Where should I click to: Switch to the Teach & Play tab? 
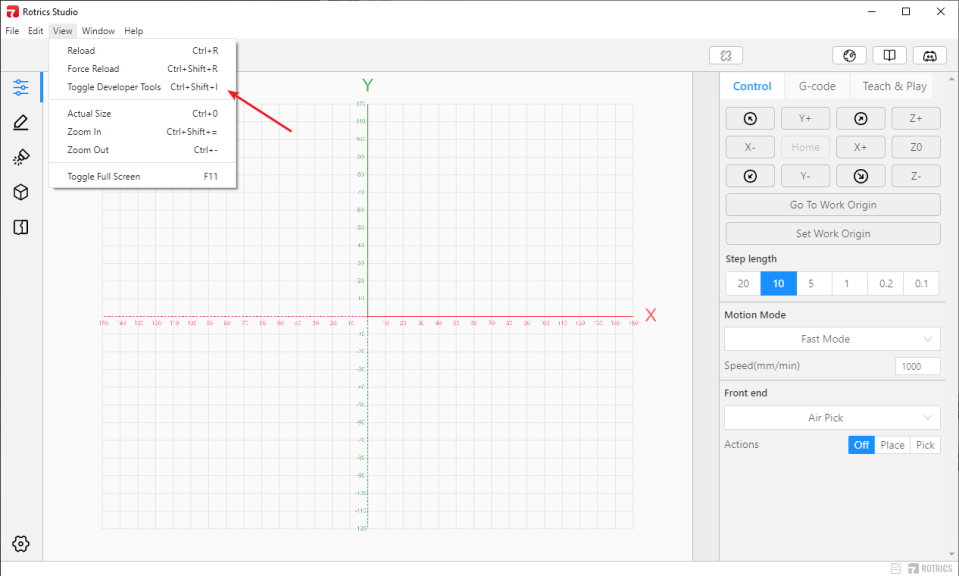click(x=894, y=86)
